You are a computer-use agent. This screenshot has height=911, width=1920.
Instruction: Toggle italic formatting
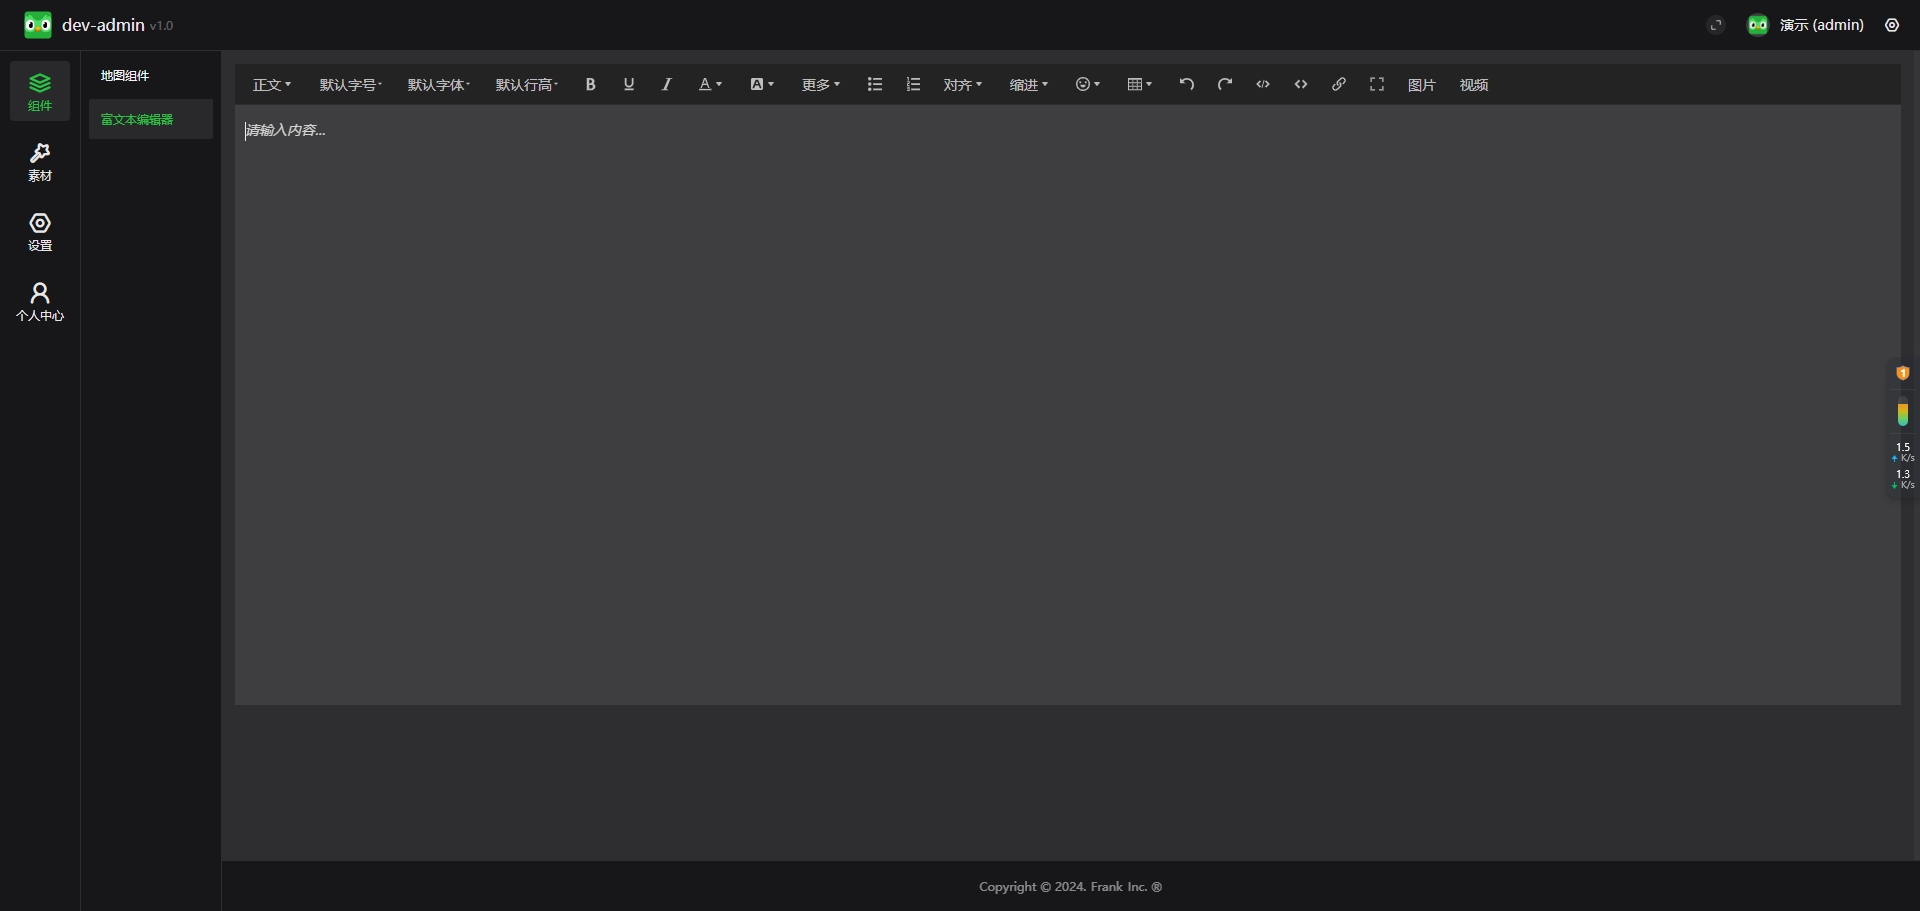click(667, 85)
